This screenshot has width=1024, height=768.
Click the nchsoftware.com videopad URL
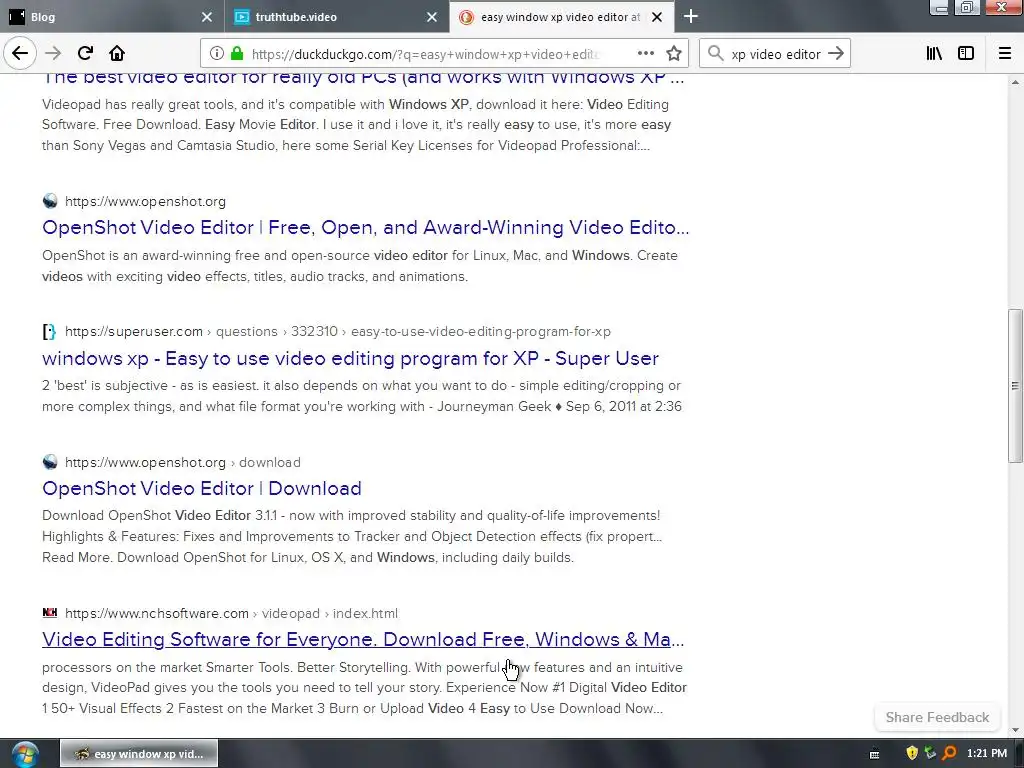click(x=231, y=613)
